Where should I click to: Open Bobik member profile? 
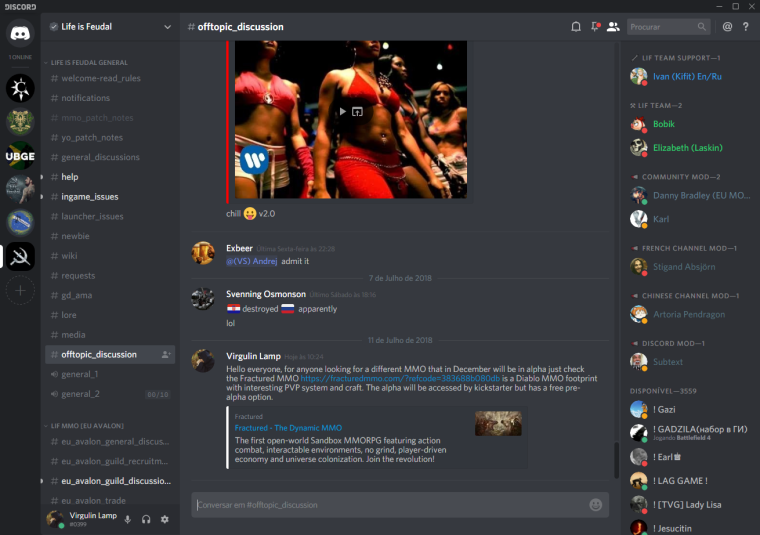pos(690,124)
